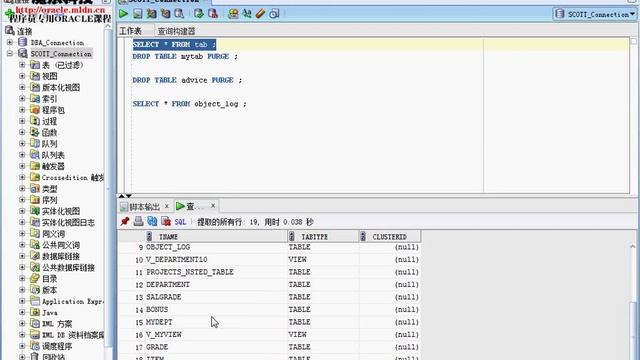
Task: Expand the Java node
Action: click(x=22, y=313)
